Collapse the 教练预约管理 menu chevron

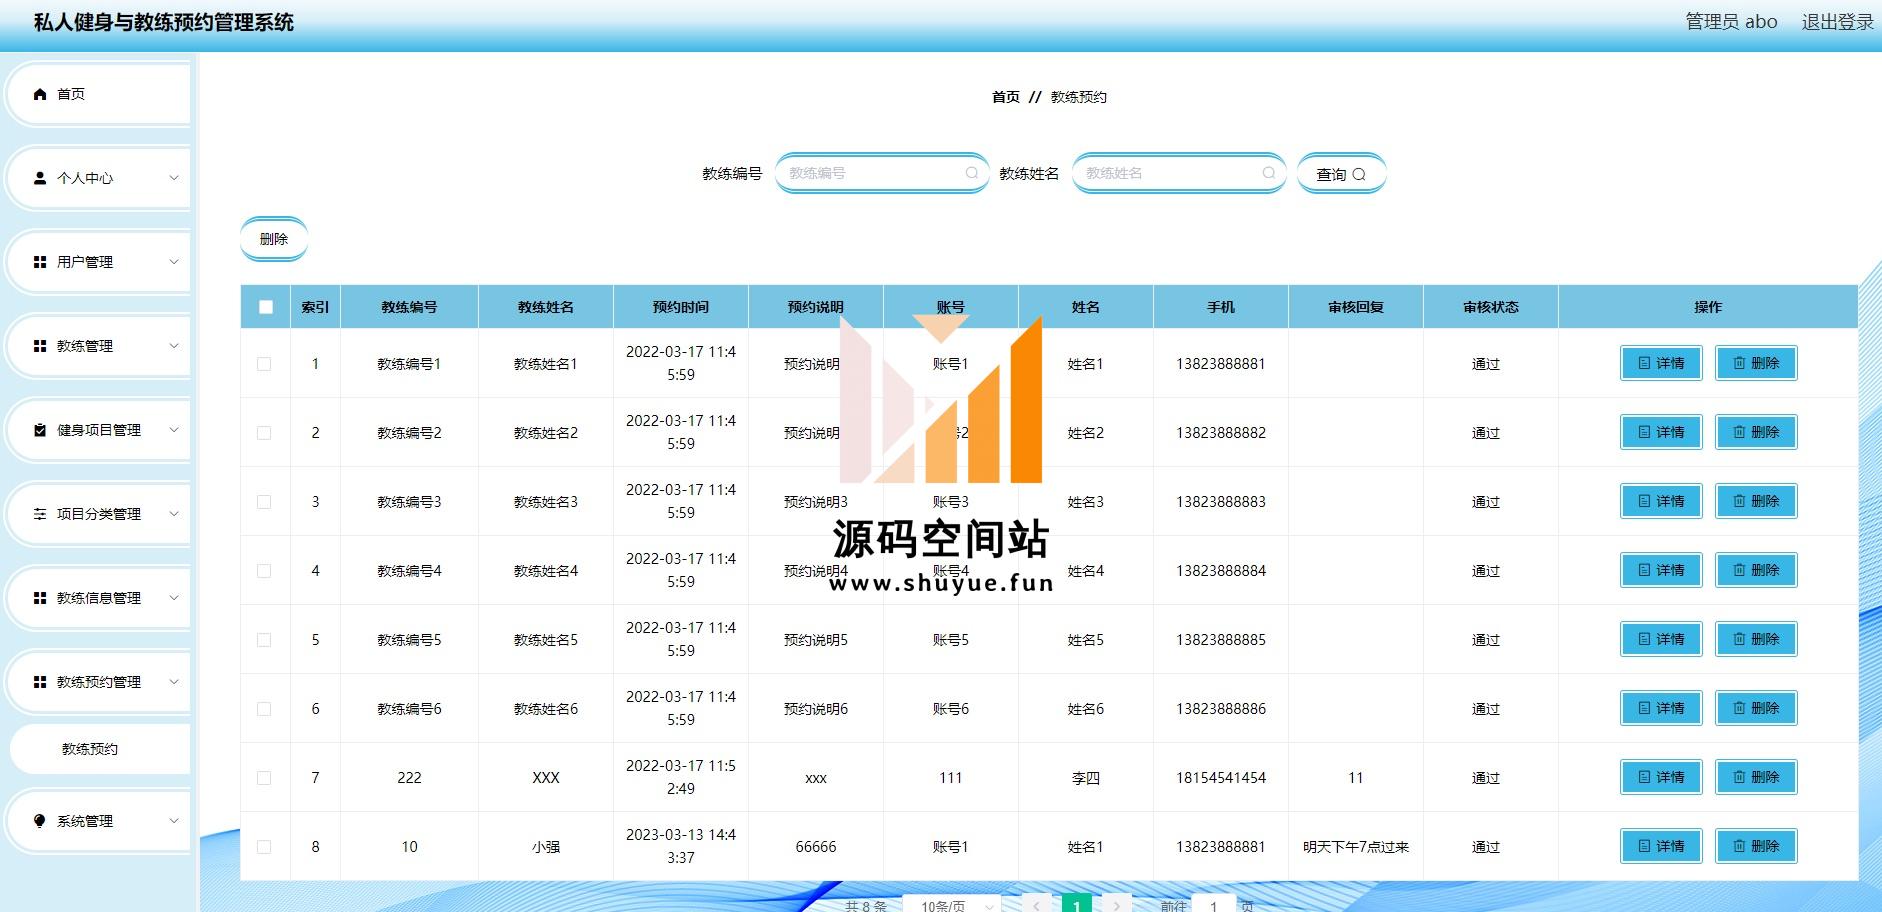(174, 682)
